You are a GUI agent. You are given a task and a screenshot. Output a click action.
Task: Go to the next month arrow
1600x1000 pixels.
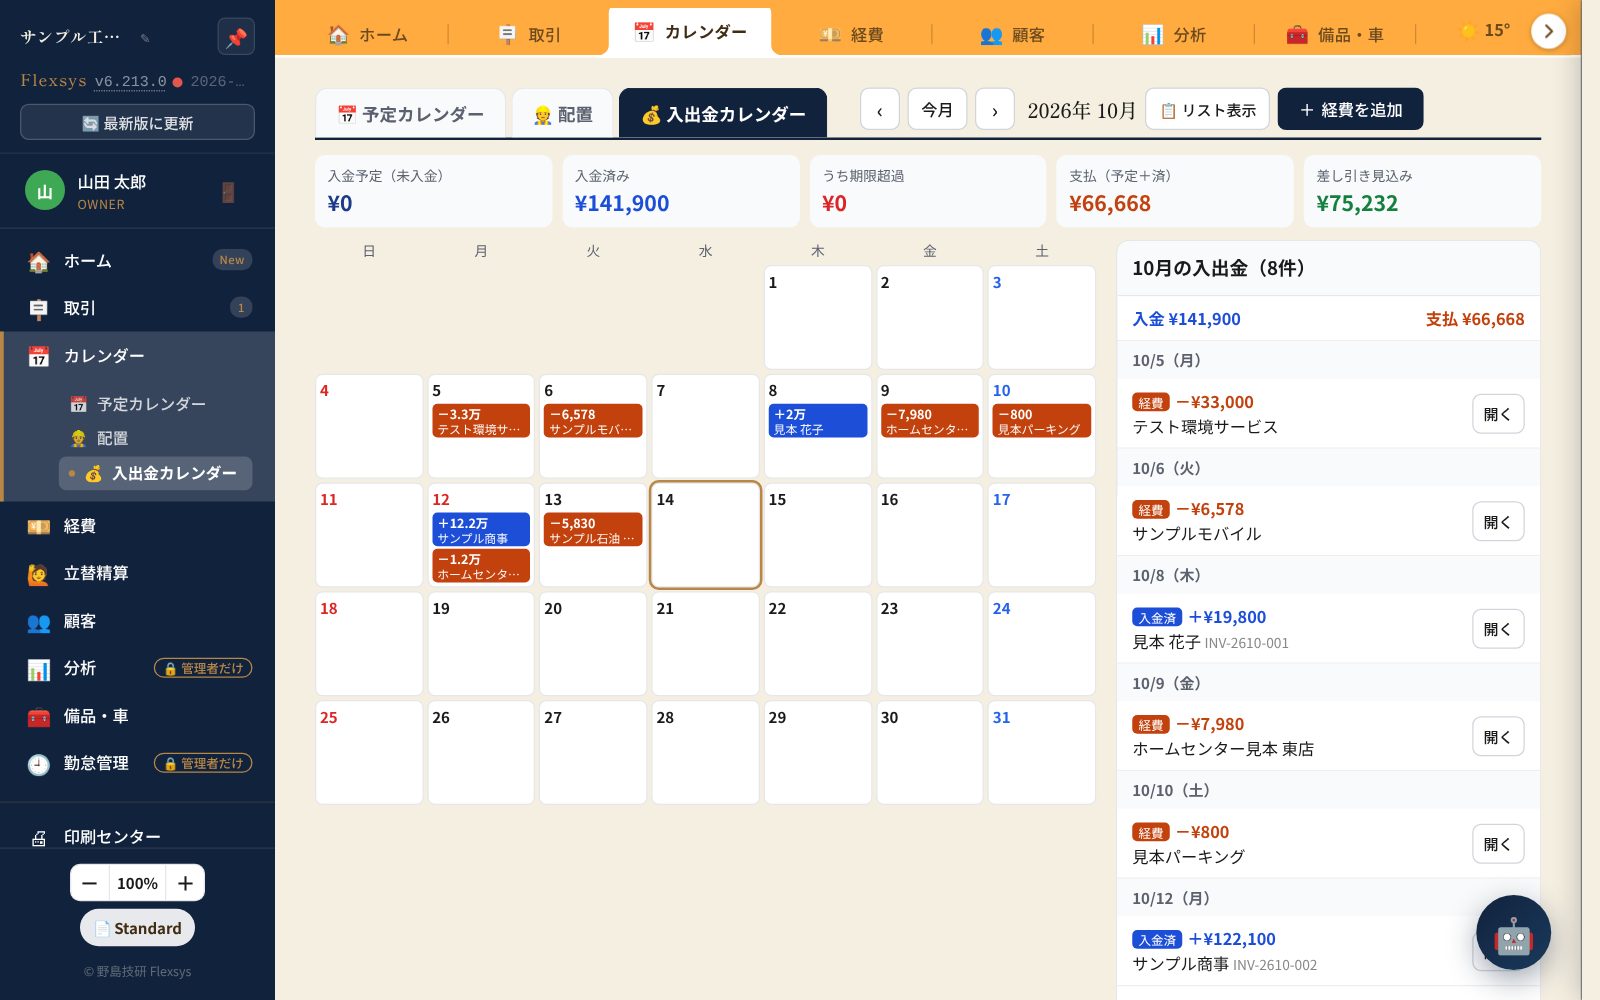point(995,110)
